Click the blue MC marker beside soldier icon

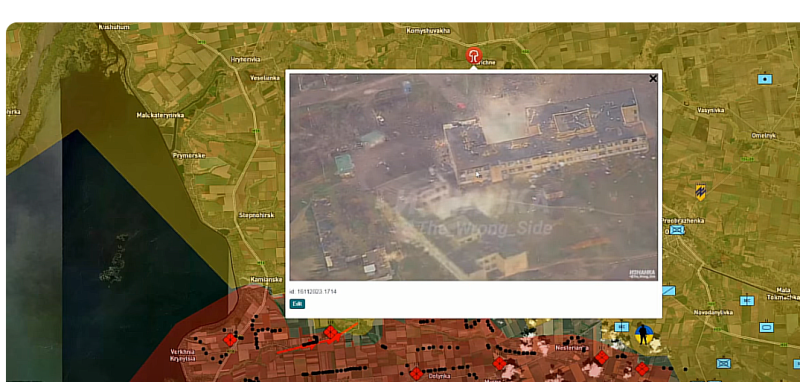click(621, 327)
